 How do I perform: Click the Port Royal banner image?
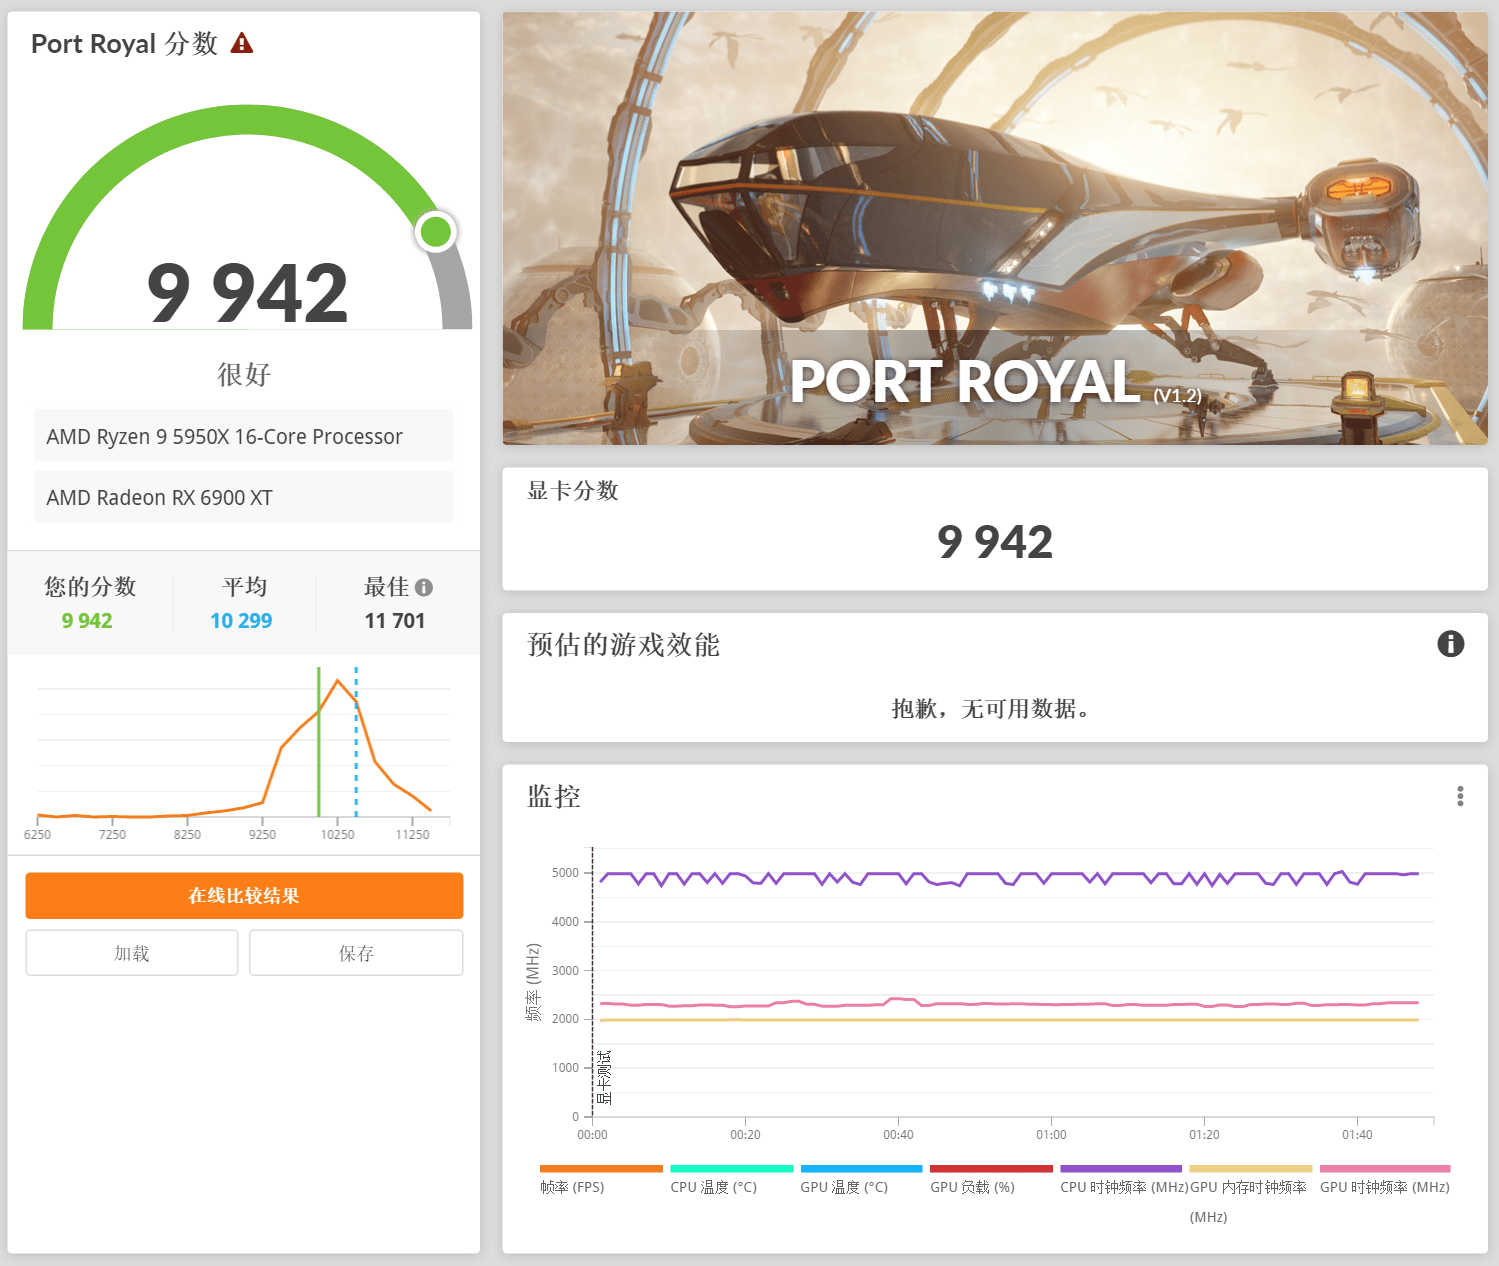pos(995,228)
